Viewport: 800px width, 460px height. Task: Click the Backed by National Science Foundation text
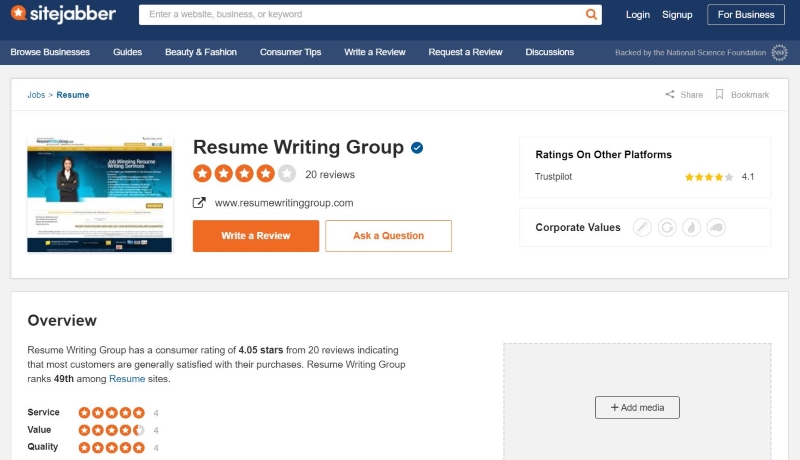(x=690, y=53)
